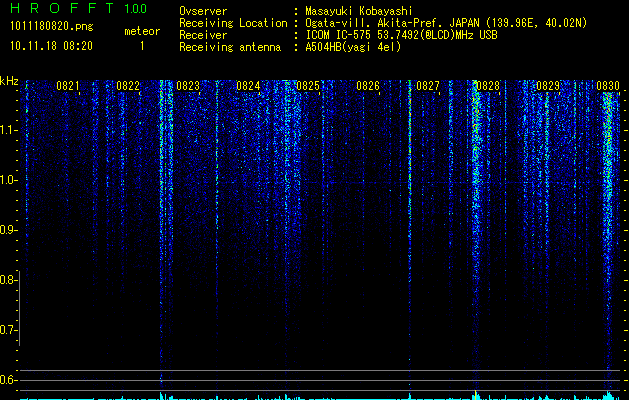Click the 0.9 frequency axis label
The image size is (629, 400).
(x=7, y=230)
